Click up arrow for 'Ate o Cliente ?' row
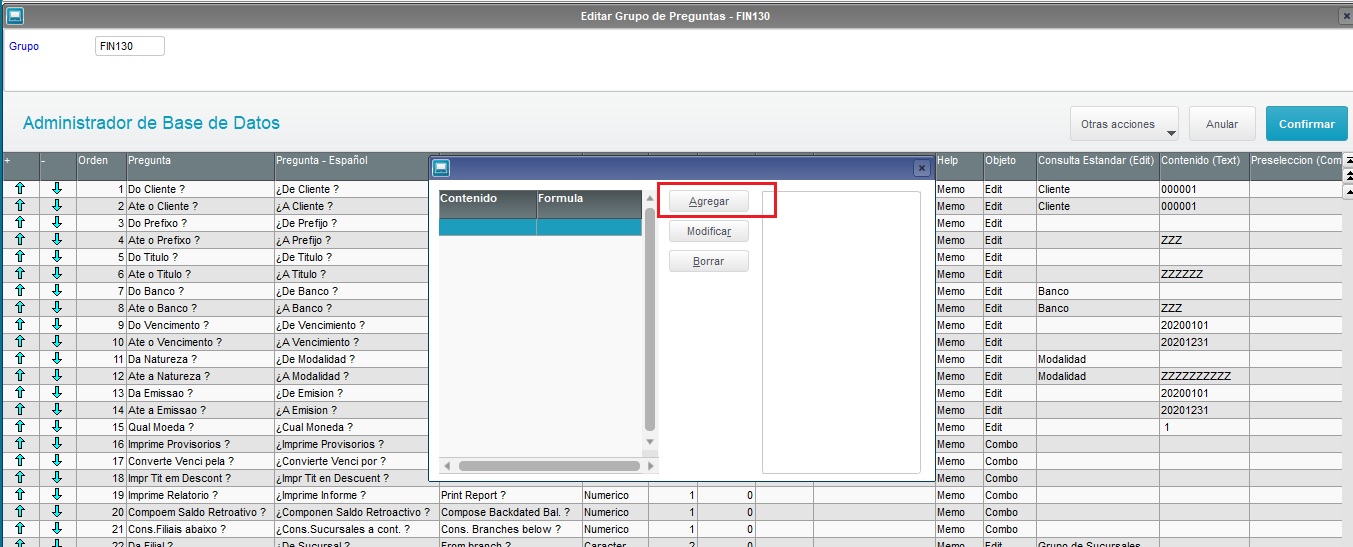The width and height of the screenshot is (1353, 547). [x=20, y=206]
